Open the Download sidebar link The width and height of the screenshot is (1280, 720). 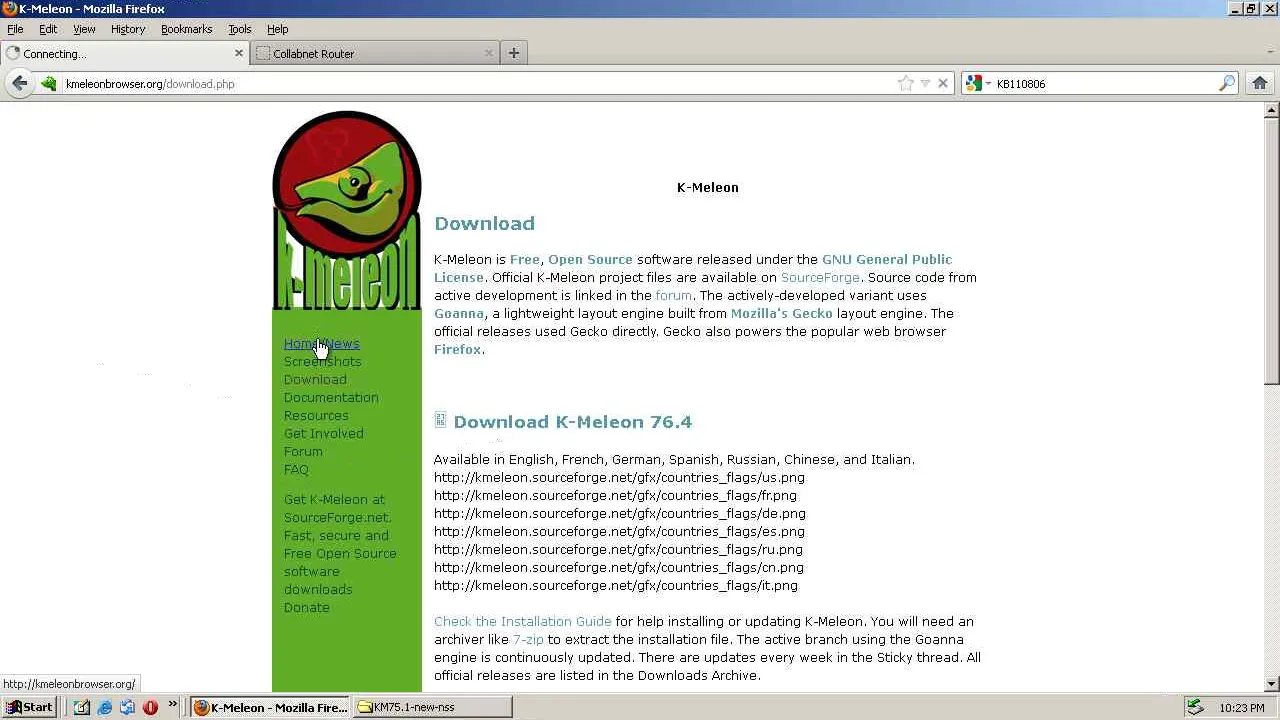tap(315, 380)
